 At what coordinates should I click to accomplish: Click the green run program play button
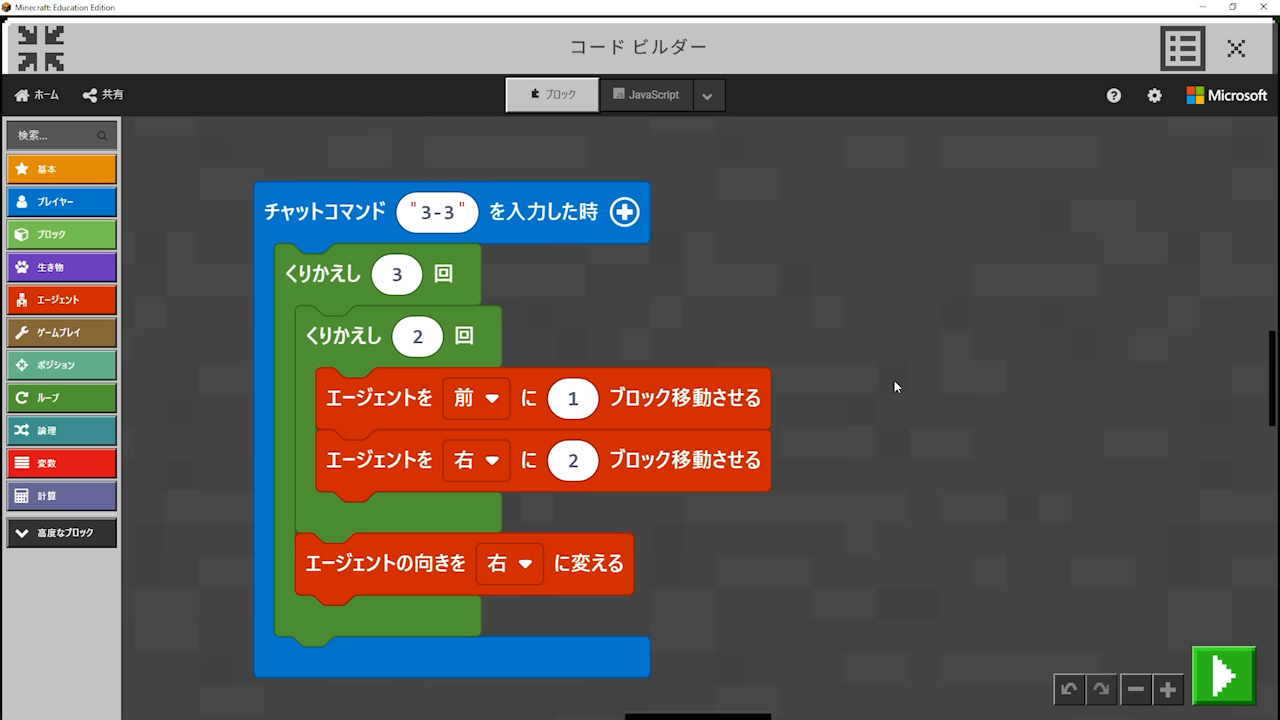click(x=1223, y=676)
